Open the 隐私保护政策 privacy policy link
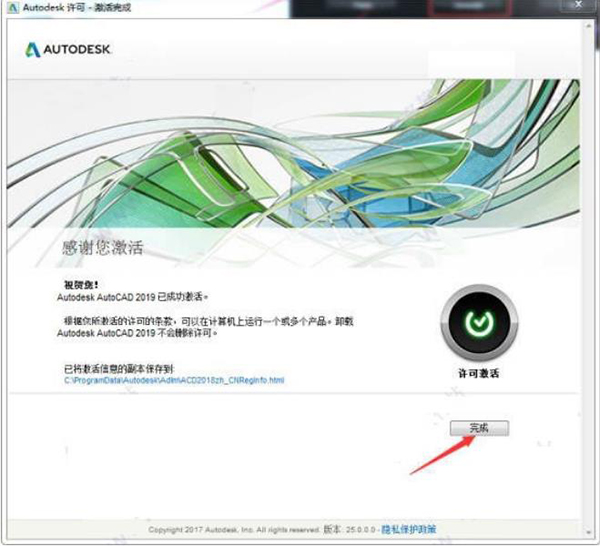Viewport: 600px width, 546px height. pyautogui.click(x=409, y=529)
